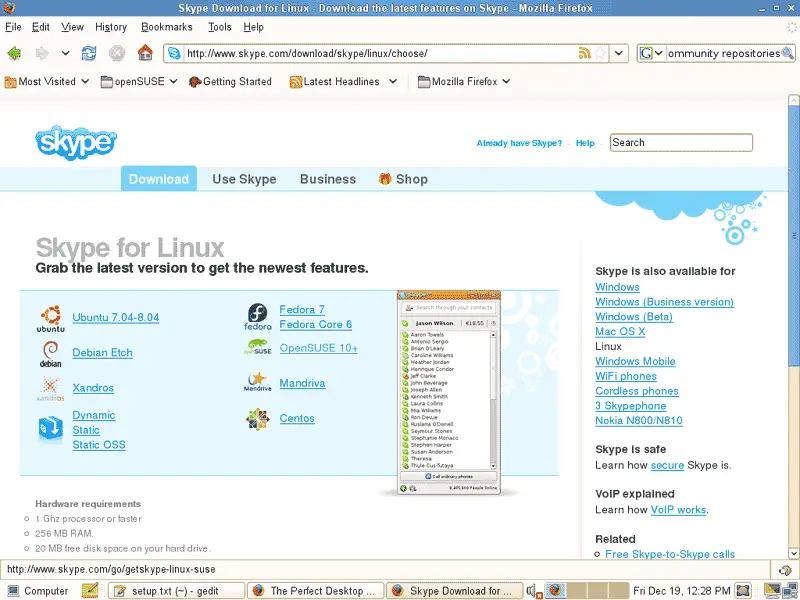800x600 pixels.
Task: Click the Skype site icon in address bar
Action: pyautogui.click(x=174, y=53)
